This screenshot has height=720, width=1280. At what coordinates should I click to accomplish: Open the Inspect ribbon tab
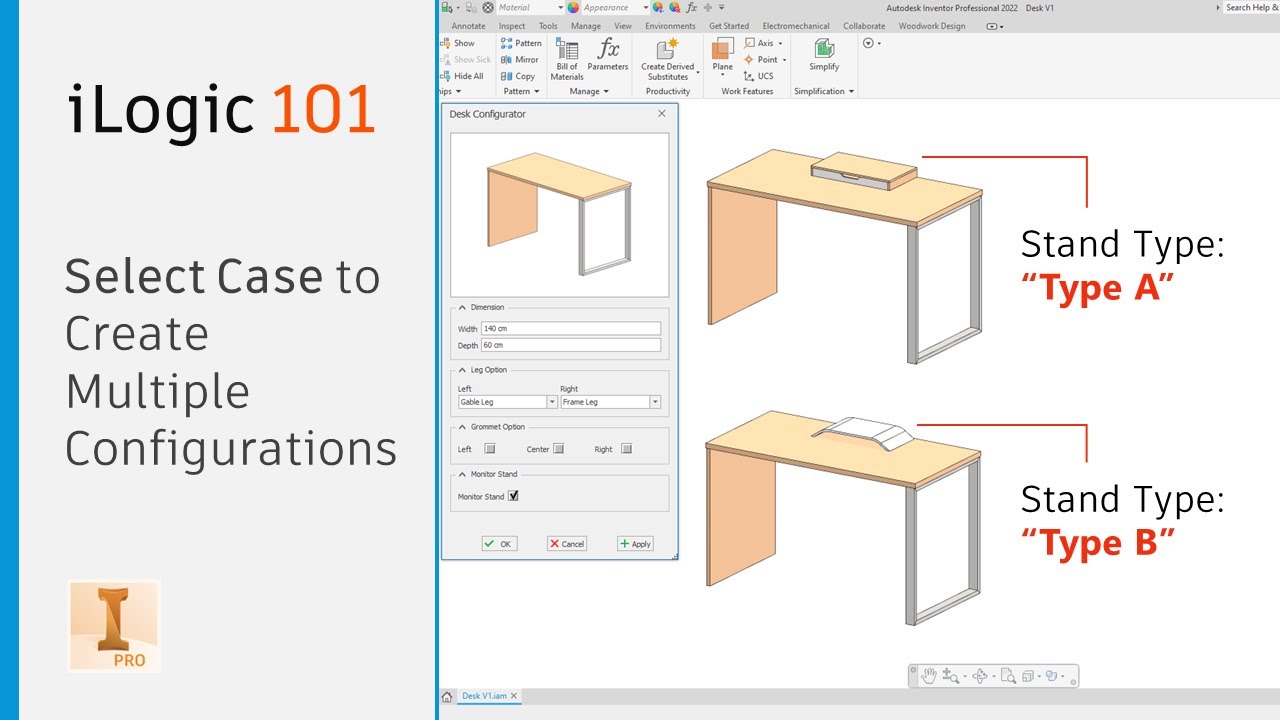coord(512,26)
